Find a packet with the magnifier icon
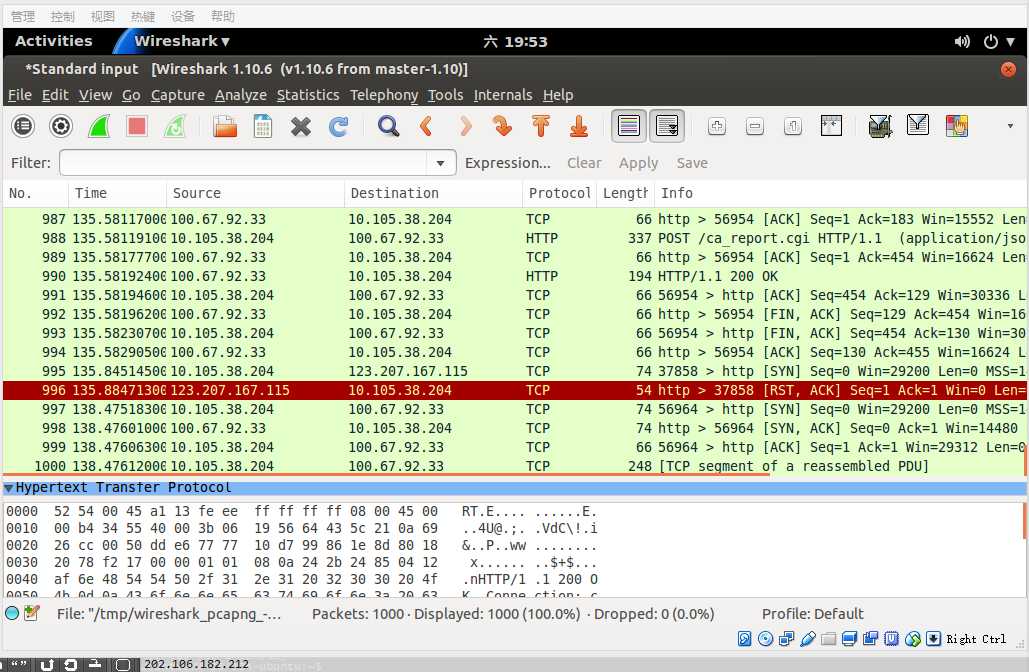This screenshot has height=672, width=1029. (388, 125)
